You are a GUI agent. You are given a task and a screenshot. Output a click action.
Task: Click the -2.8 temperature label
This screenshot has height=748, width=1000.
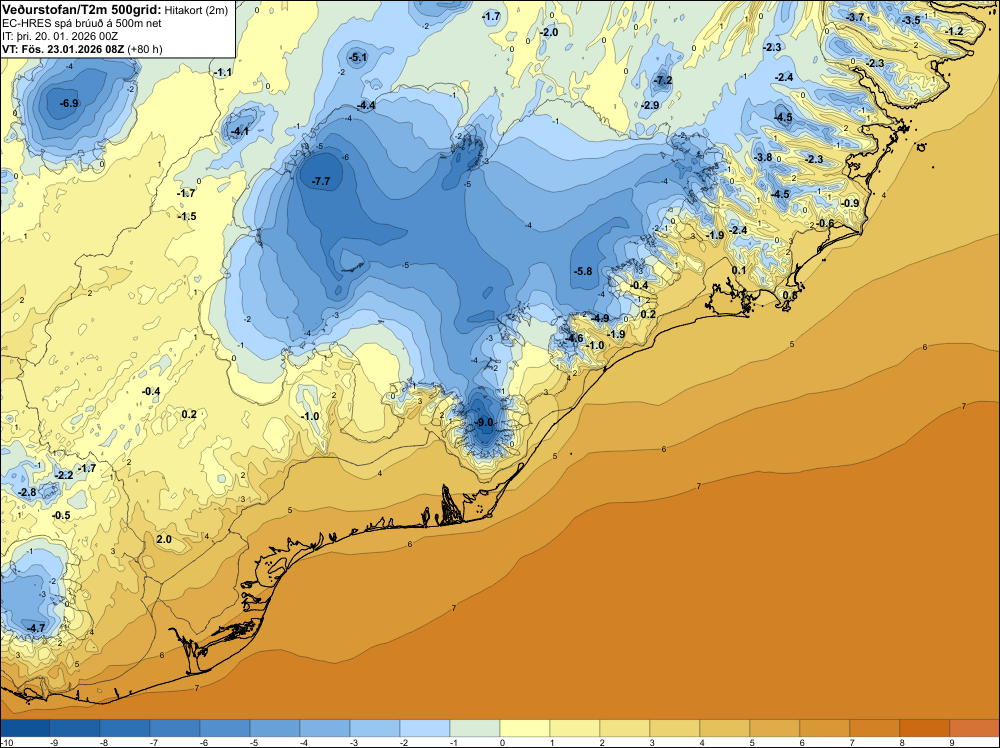tap(27, 492)
